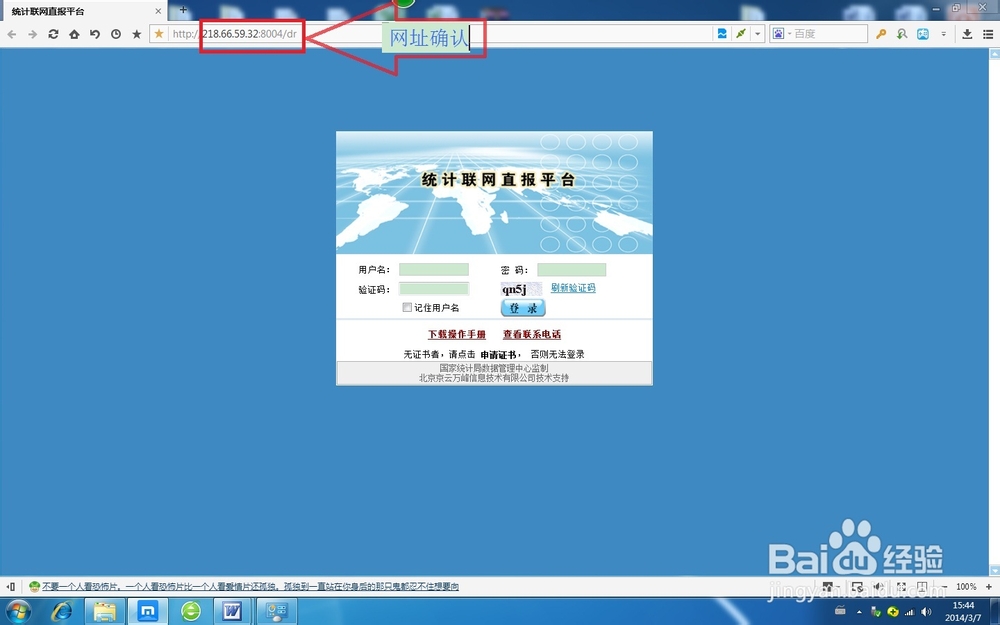The width and height of the screenshot is (1000, 625).
Task: Bookmark this page with address bar star
Action: 159,34
